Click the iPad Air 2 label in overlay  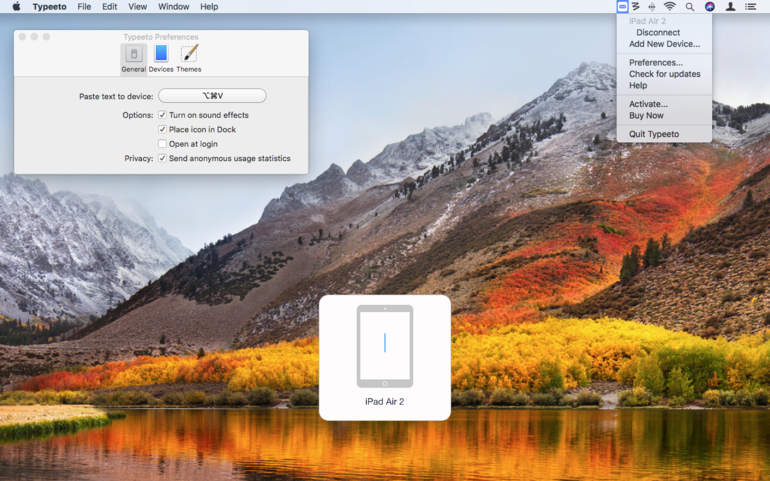coord(385,401)
